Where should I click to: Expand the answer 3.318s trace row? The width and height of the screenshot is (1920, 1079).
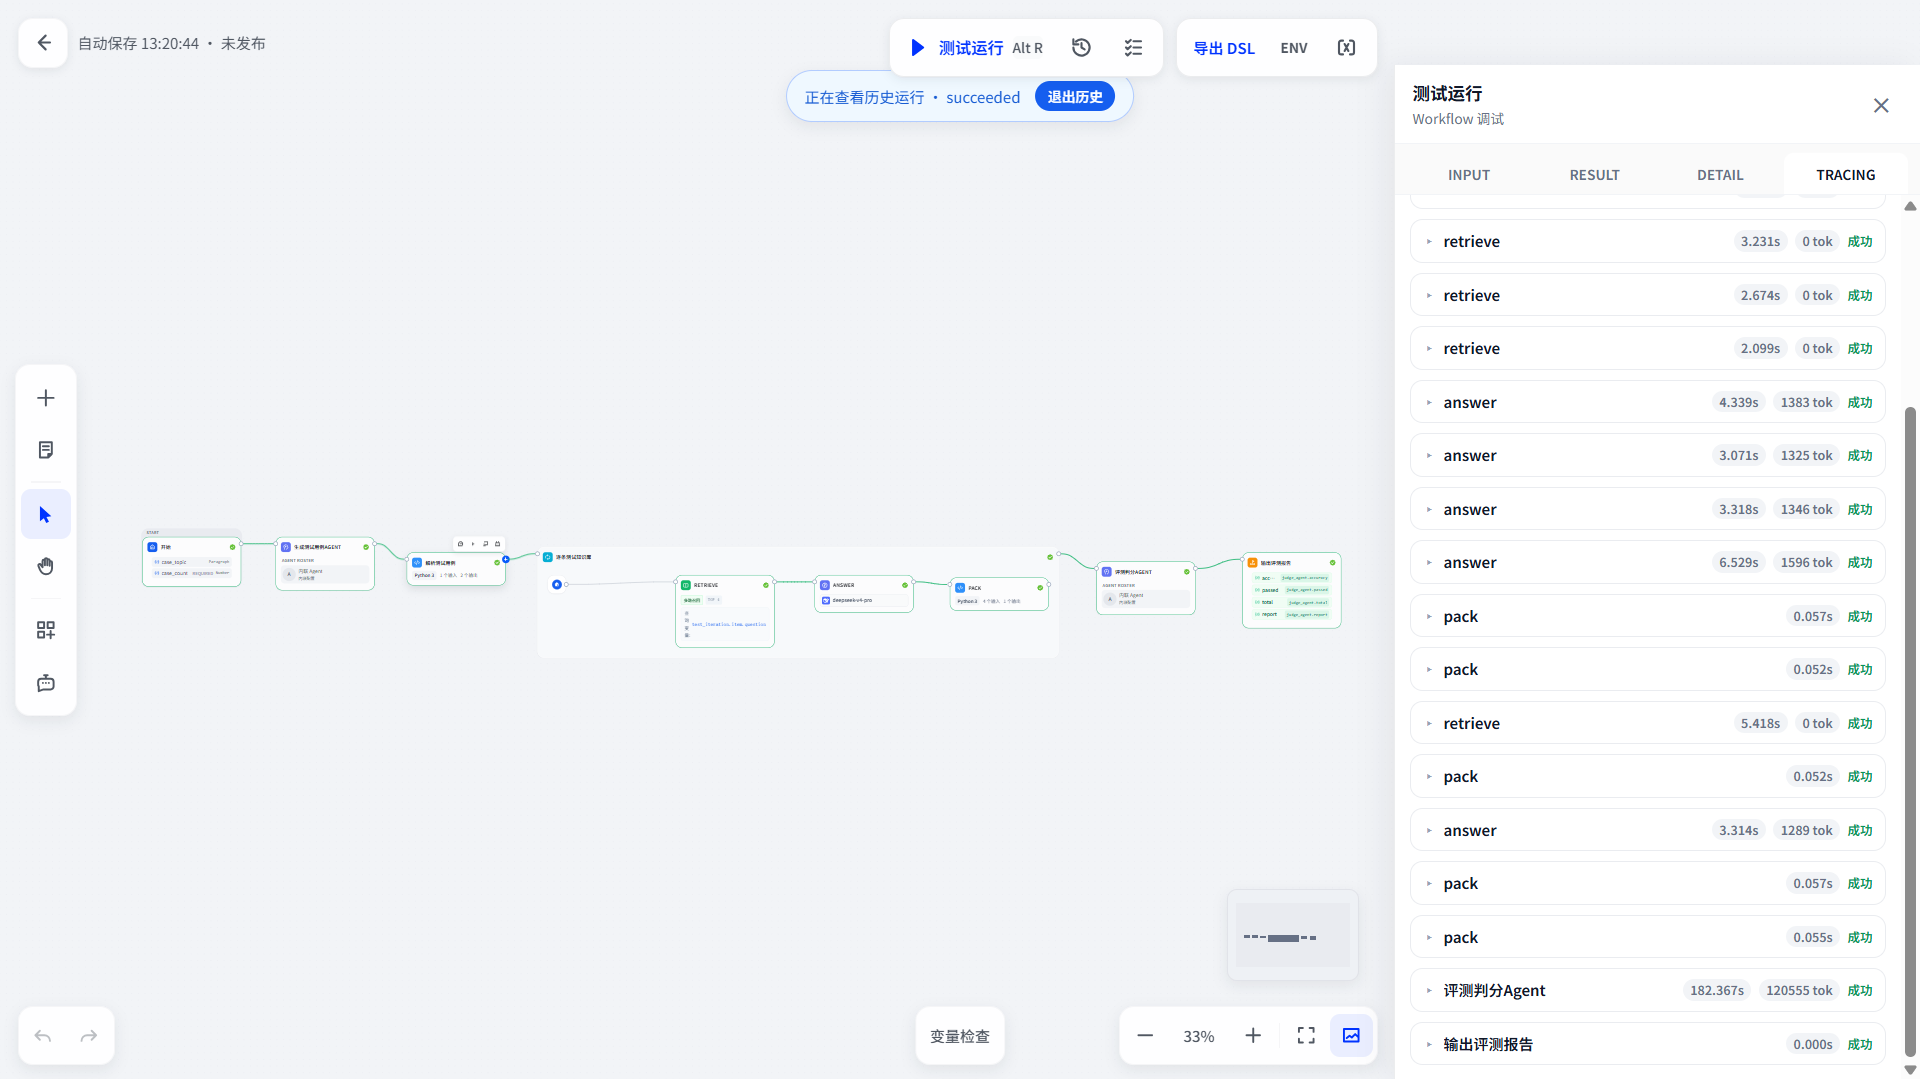point(1648,509)
